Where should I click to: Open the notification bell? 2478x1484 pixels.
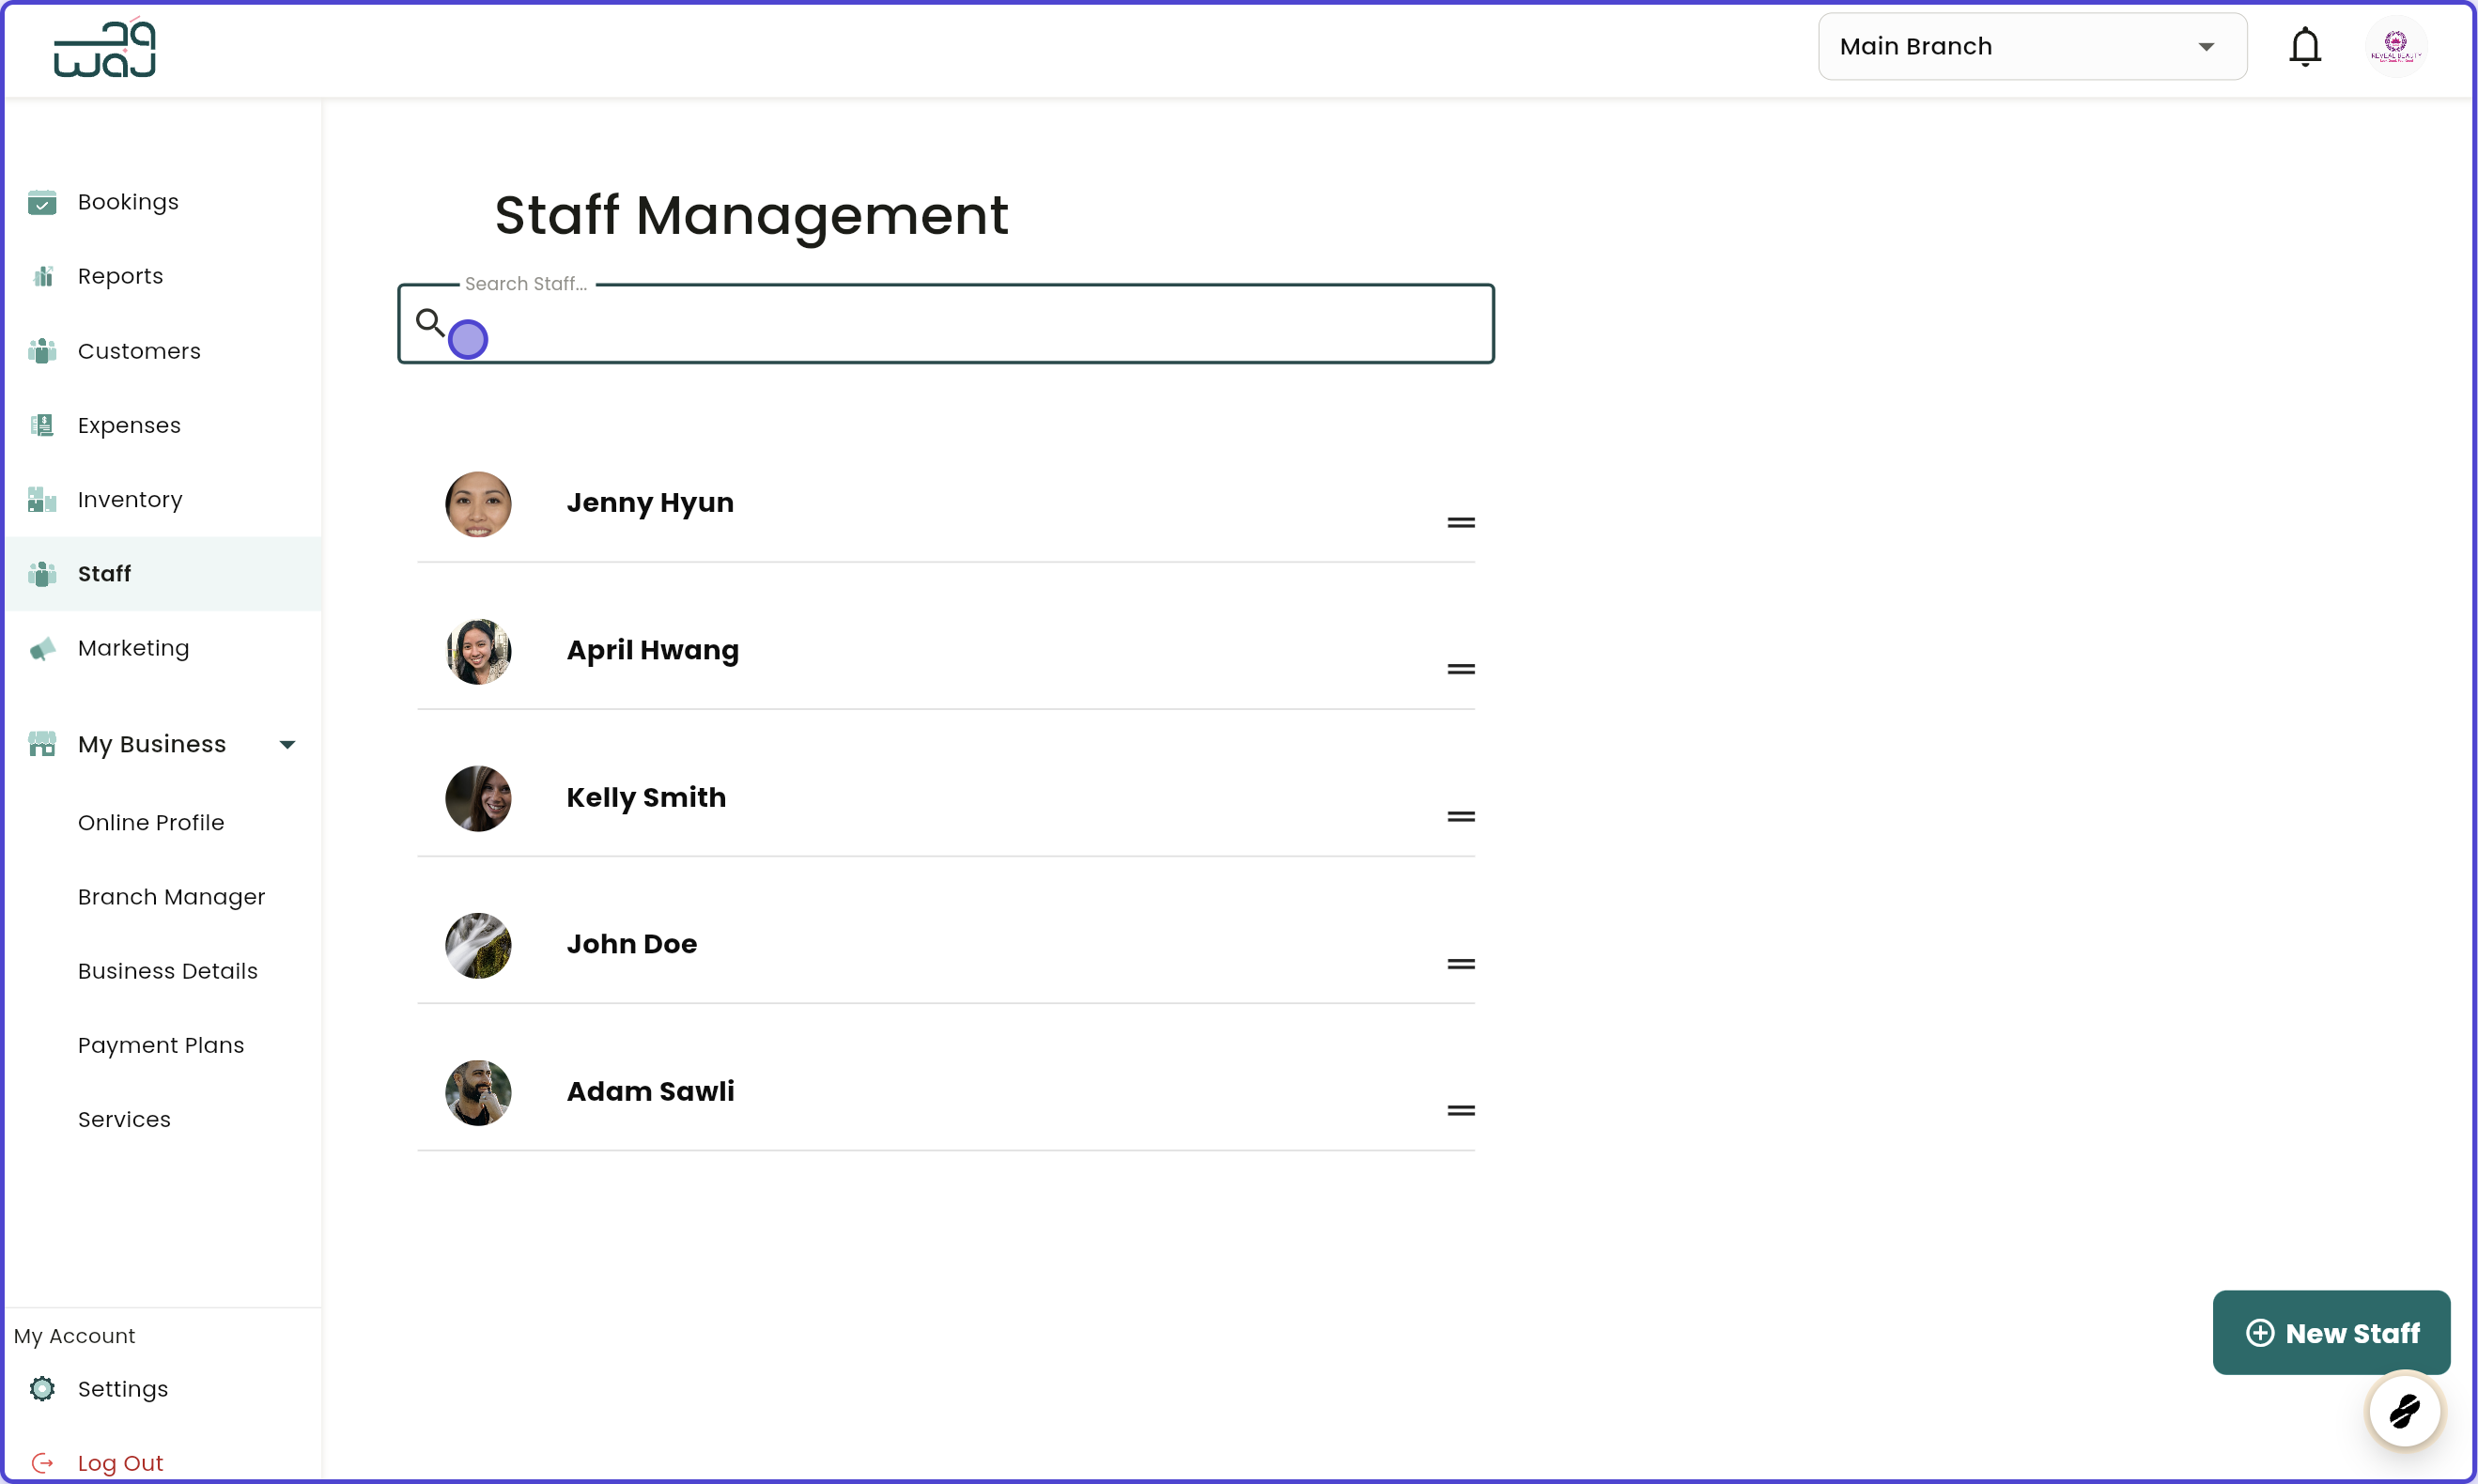(2305, 46)
